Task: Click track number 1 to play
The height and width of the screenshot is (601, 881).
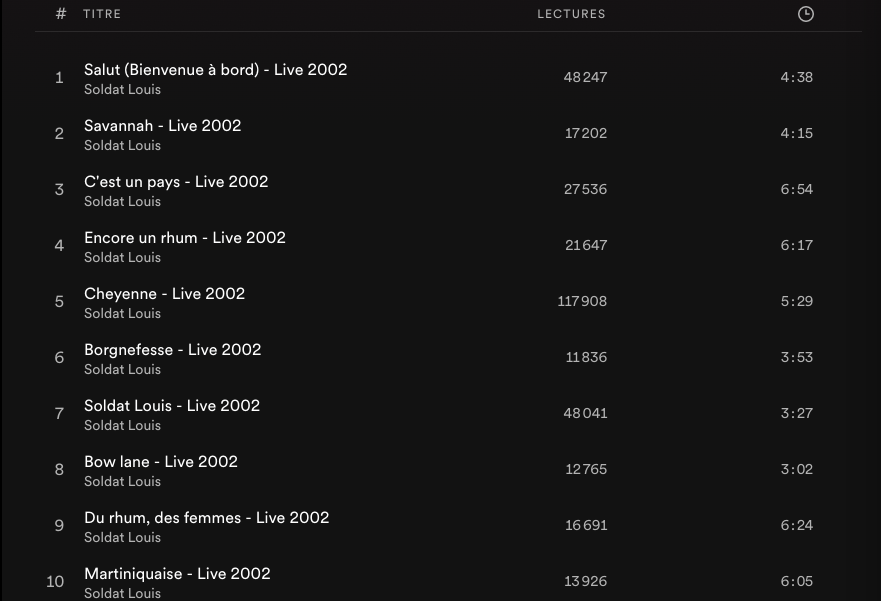Action: tap(59, 78)
